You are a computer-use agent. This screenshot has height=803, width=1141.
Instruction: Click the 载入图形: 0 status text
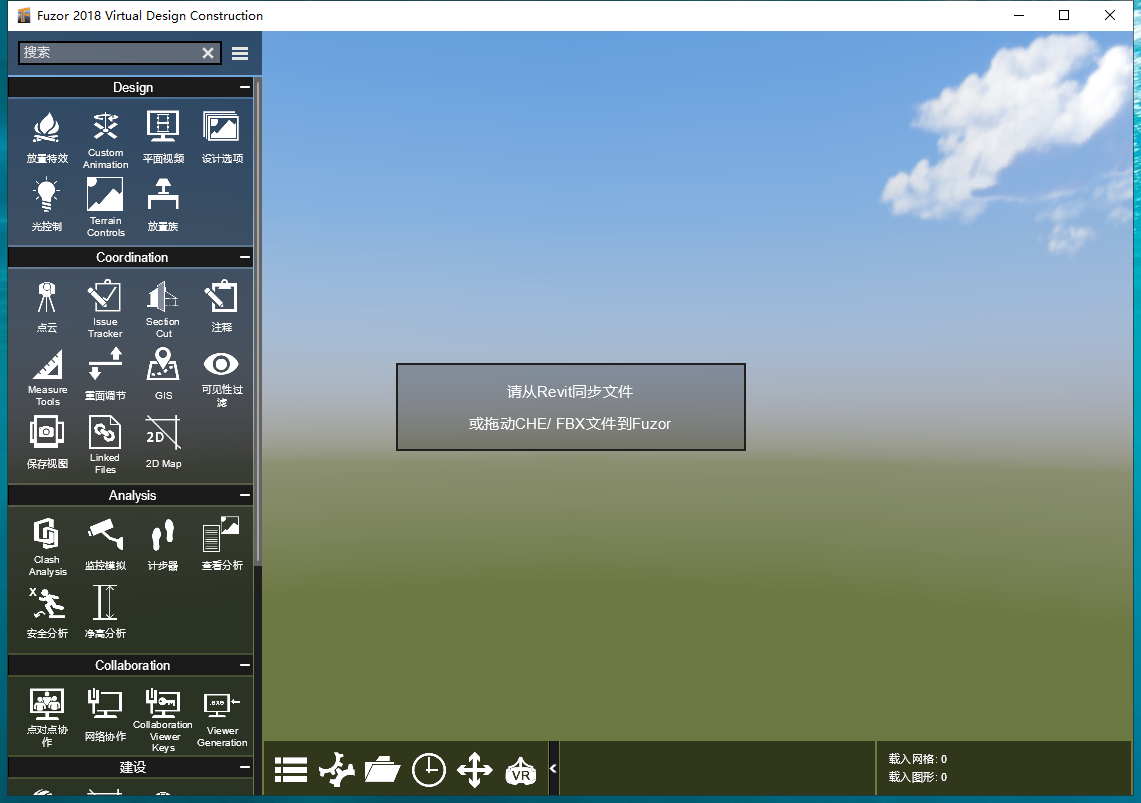pos(918,777)
